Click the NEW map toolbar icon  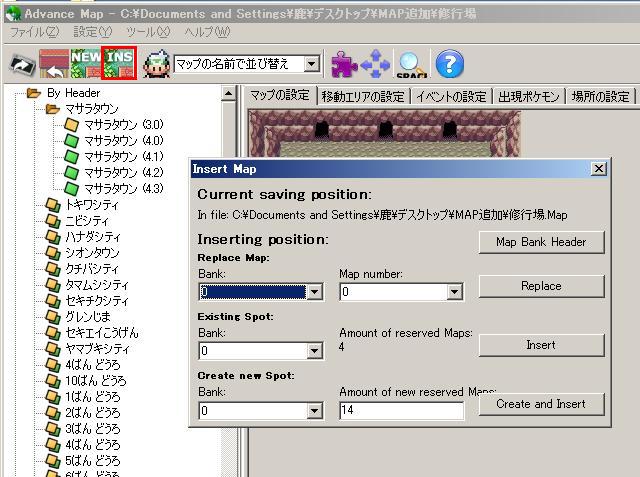[x=85, y=64]
